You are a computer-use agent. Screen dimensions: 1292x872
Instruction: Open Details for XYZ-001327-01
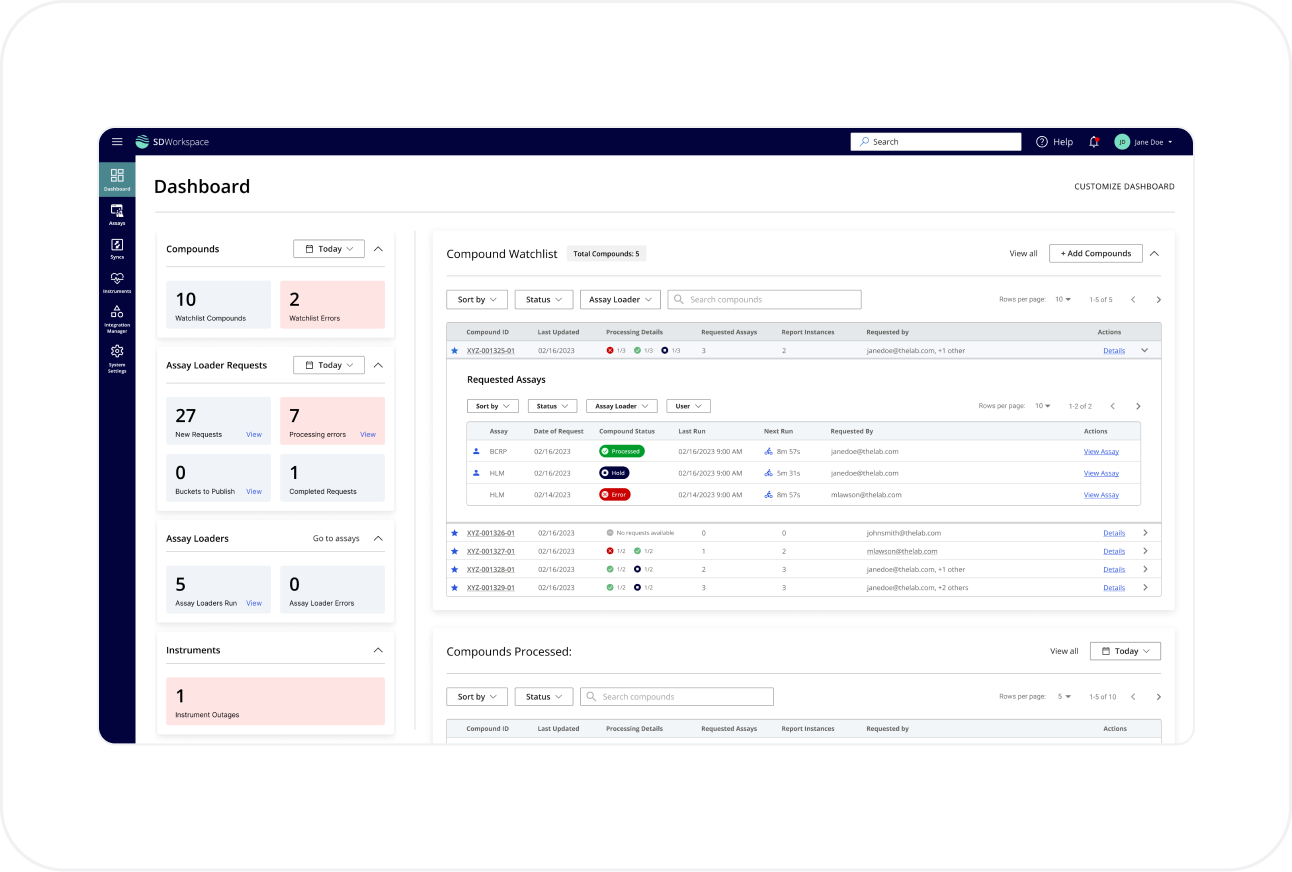coord(1114,551)
